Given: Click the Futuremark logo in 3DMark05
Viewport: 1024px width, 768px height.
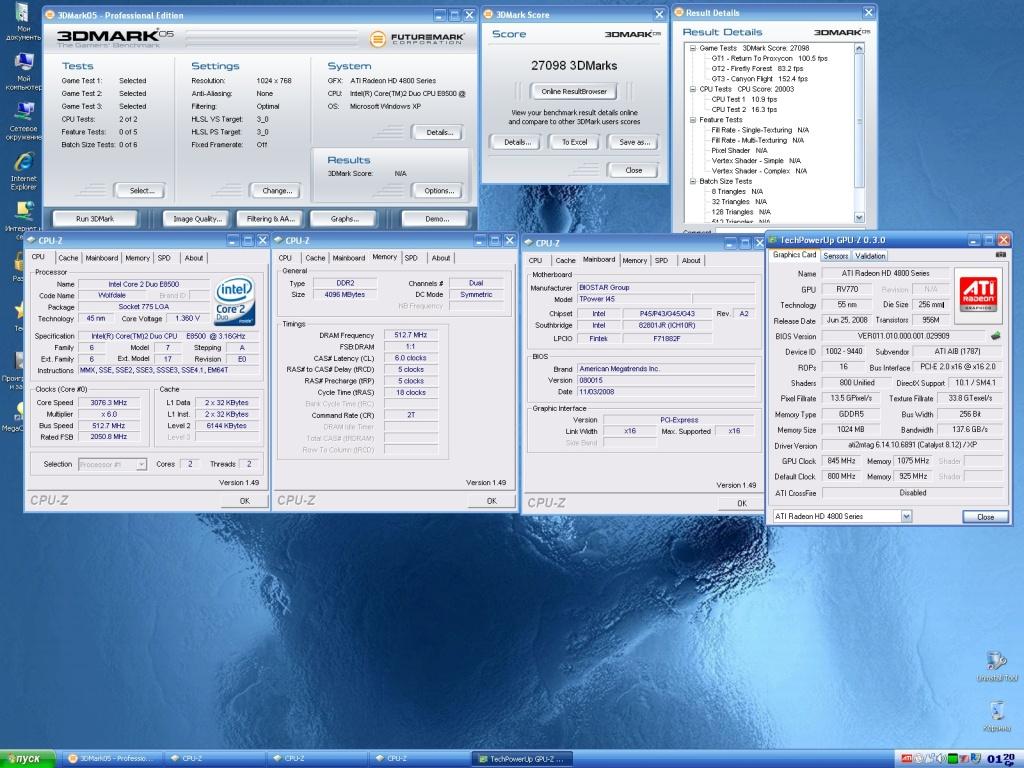Looking at the screenshot, I should (417, 39).
